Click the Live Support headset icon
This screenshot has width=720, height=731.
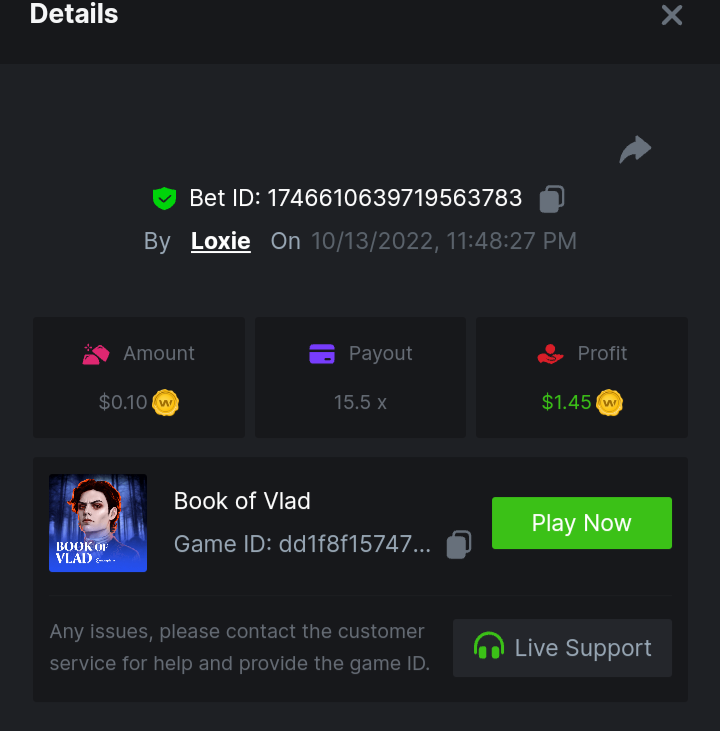point(489,648)
